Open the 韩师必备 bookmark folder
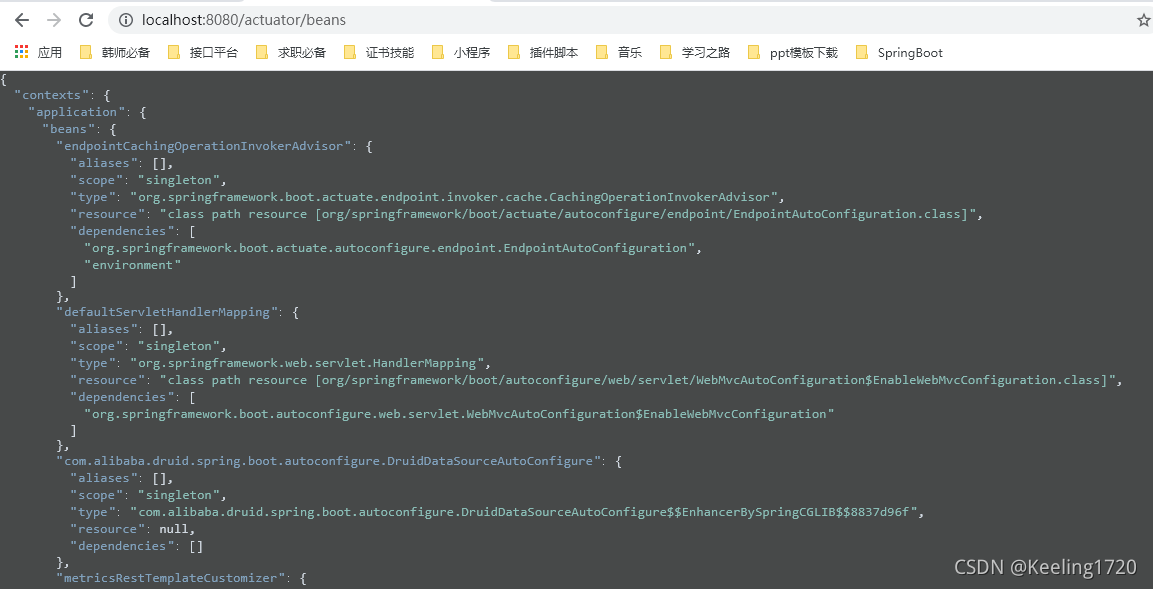1153x589 pixels. (x=115, y=52)
